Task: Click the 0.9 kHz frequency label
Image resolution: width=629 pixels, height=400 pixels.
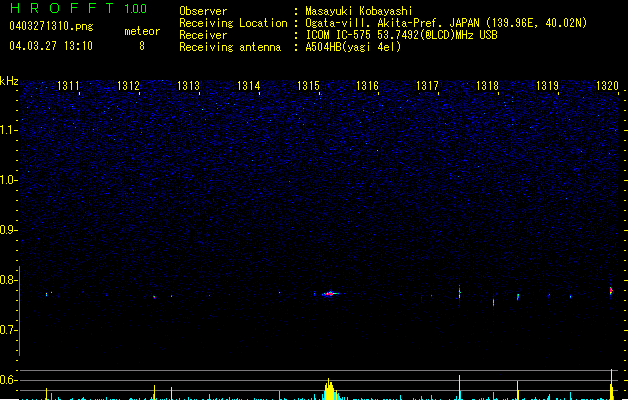Action: (8, 230)
